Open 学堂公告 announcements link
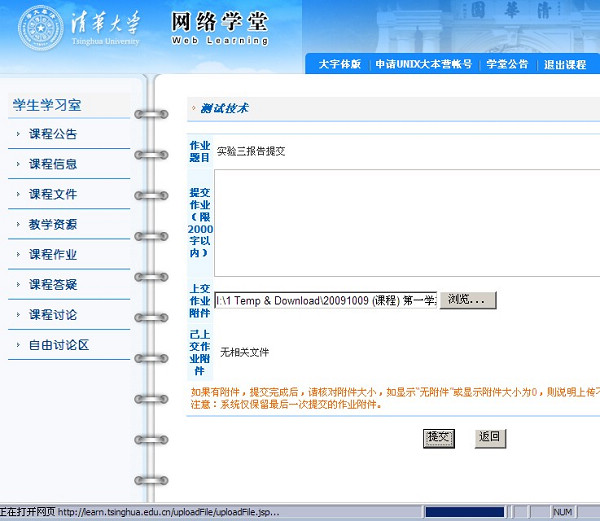 pos(507,64)
